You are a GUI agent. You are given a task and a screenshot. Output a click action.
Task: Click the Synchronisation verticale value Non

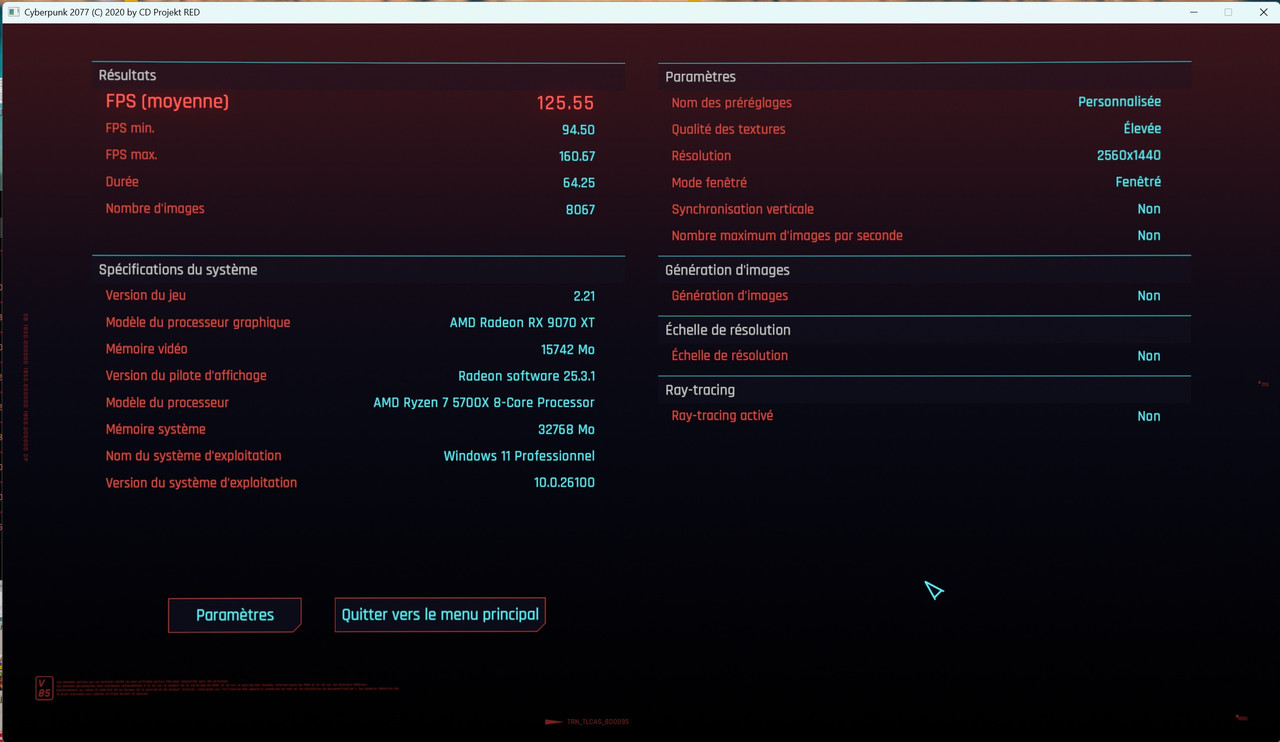1149,209
